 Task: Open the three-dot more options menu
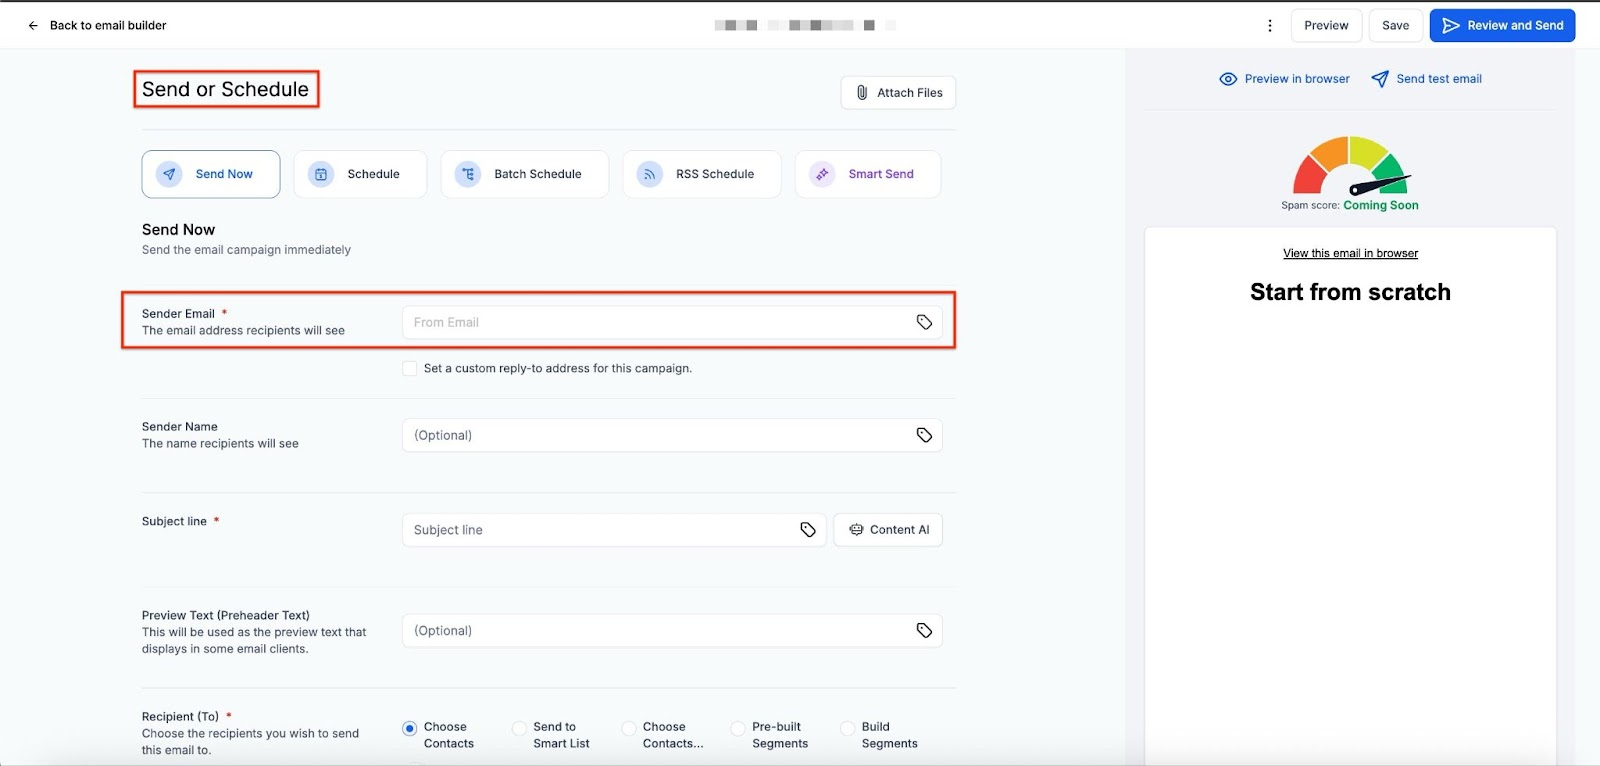pyautogui.click(x=1270, y=26)
